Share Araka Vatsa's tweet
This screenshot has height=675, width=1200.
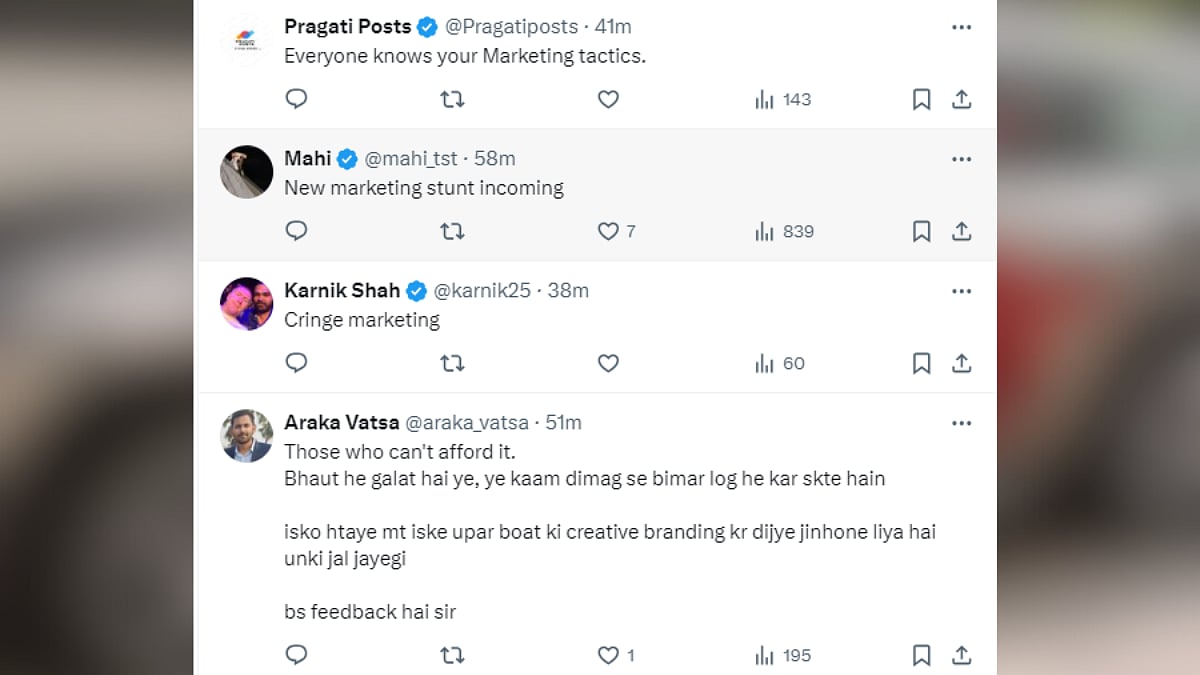(961, 655)
